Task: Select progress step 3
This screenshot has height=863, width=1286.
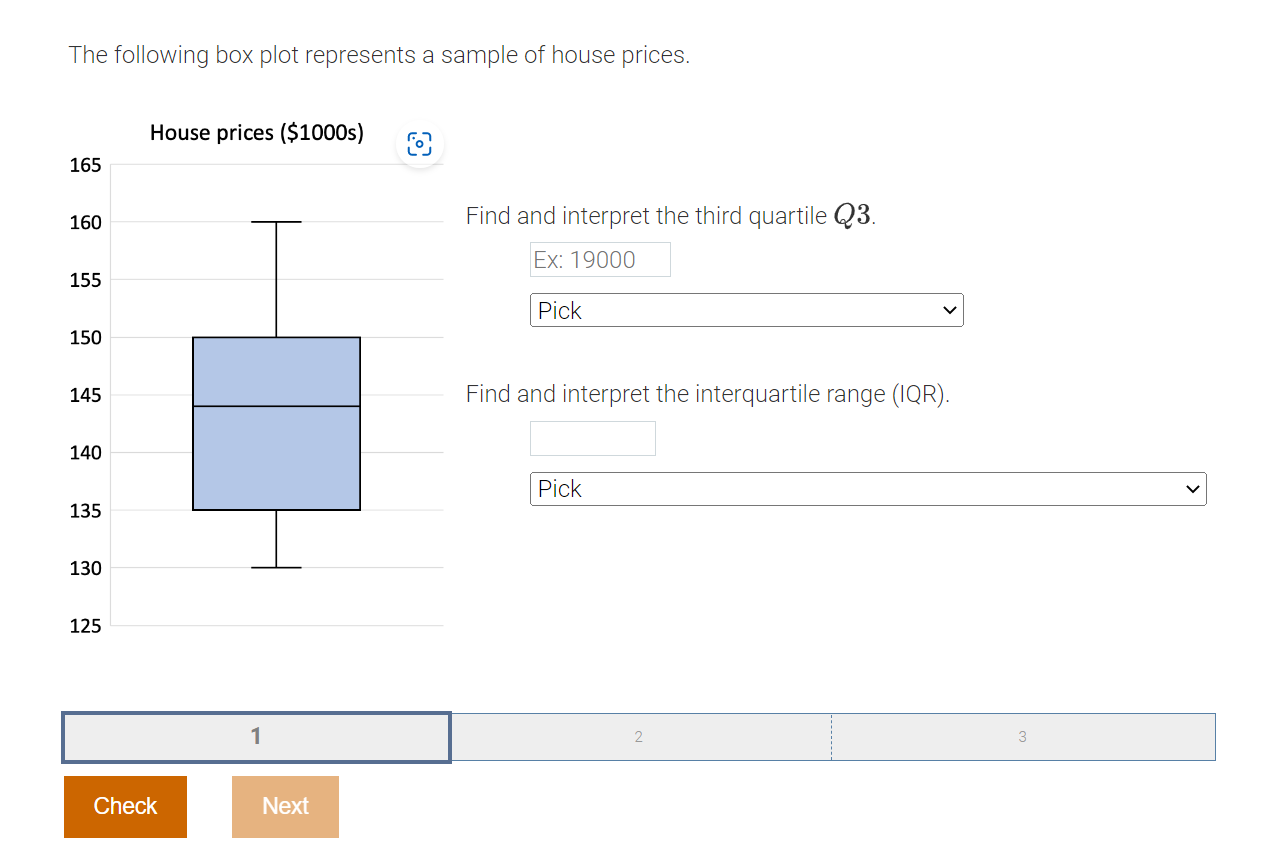Action: pyautogui.click(x=1023, y=737)
